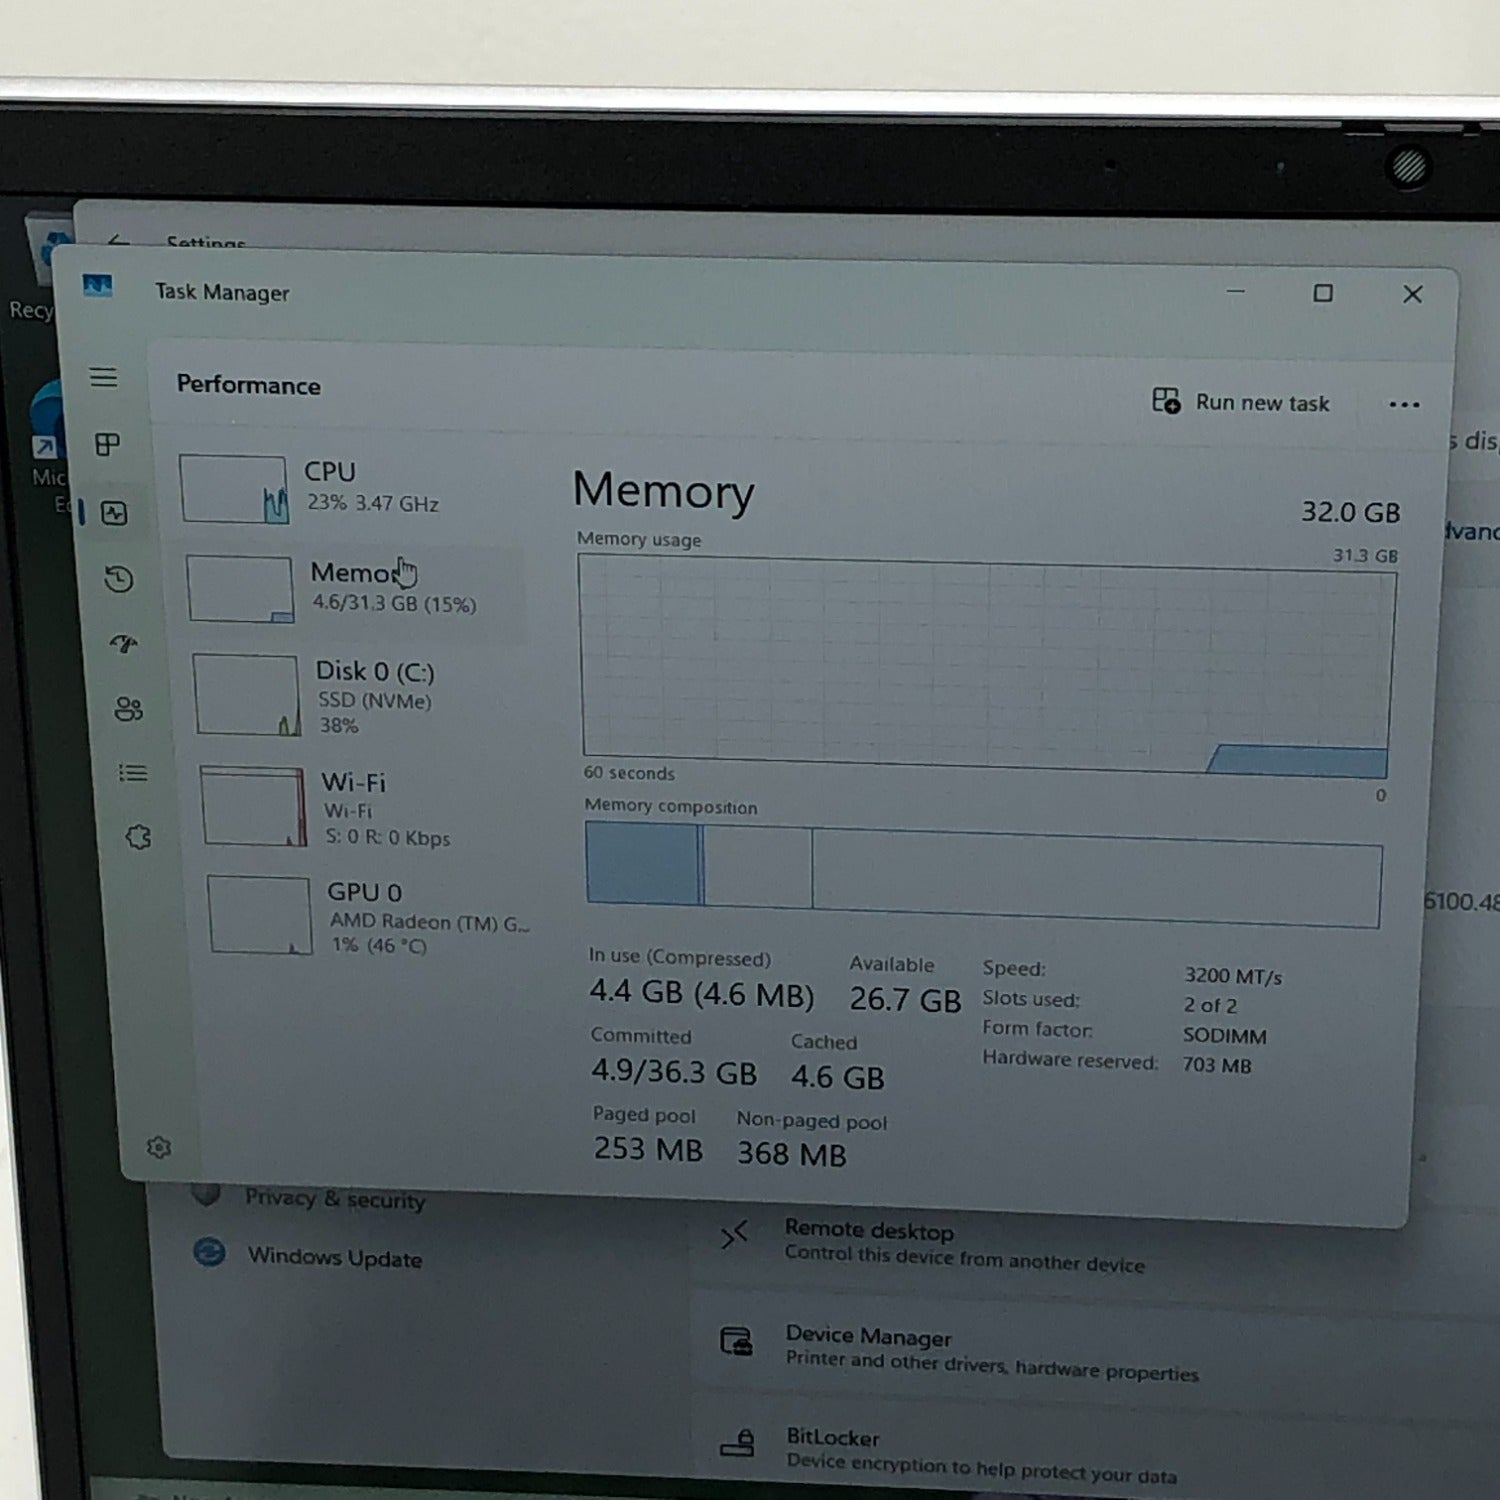Open Task Manager settings gear

[159, 1147]
